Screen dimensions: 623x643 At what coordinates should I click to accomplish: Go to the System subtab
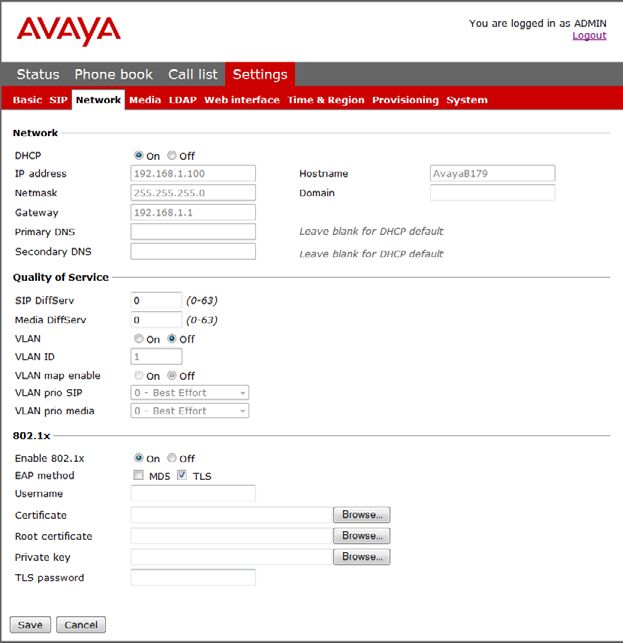467,100
